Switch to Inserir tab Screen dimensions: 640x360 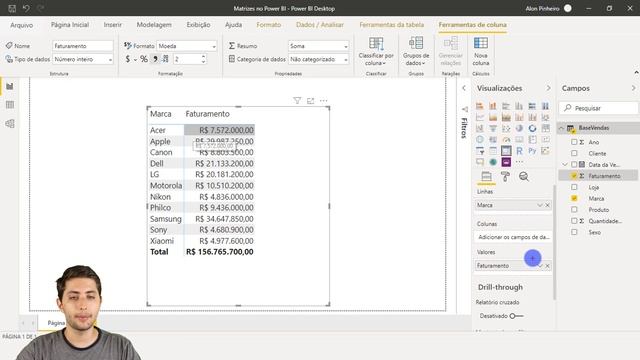[113, 25]
